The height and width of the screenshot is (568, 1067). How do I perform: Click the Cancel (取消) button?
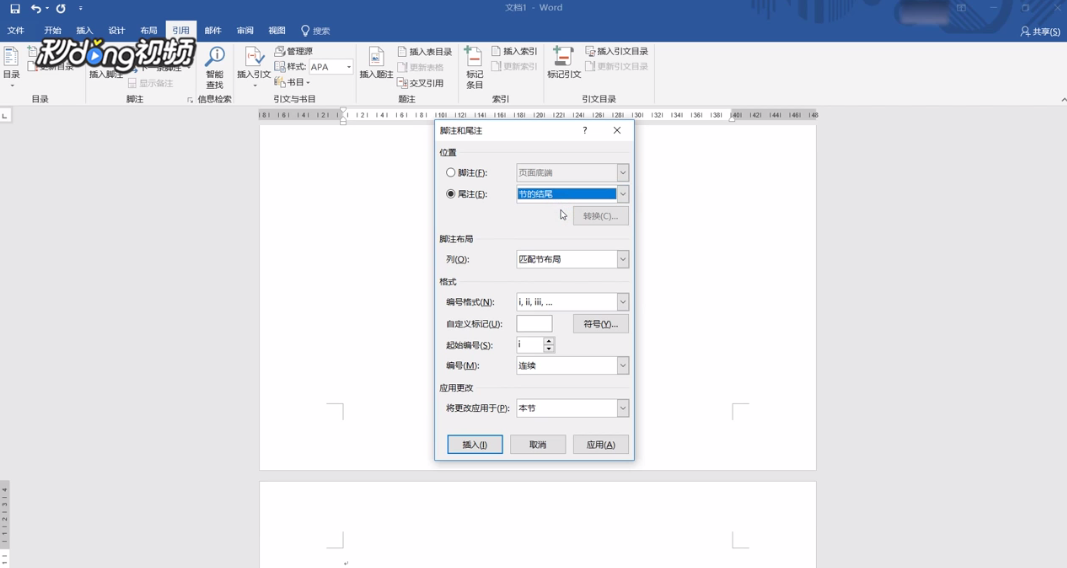[x=538, y=445]
